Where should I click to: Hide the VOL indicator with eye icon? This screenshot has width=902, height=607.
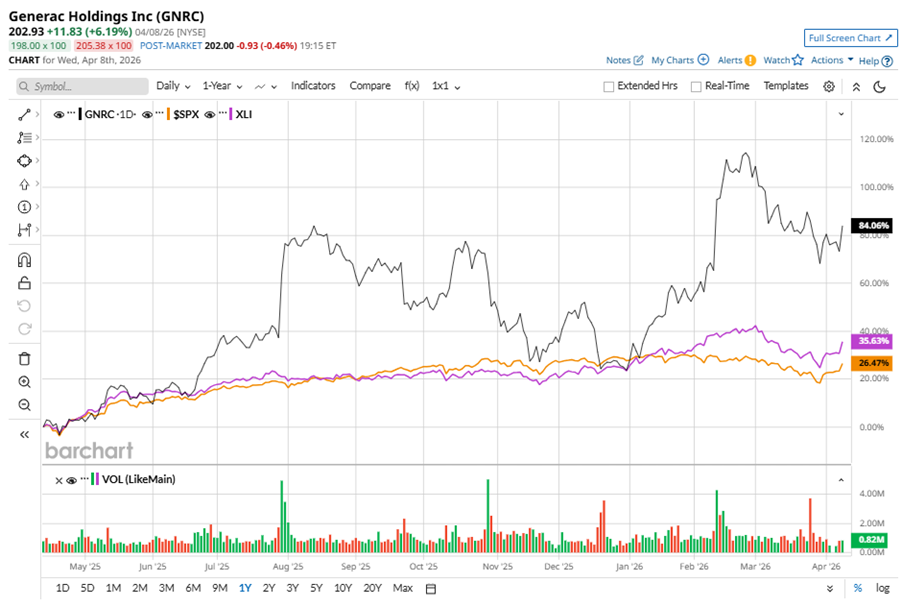pyautogui.click(x=71, y=480)
